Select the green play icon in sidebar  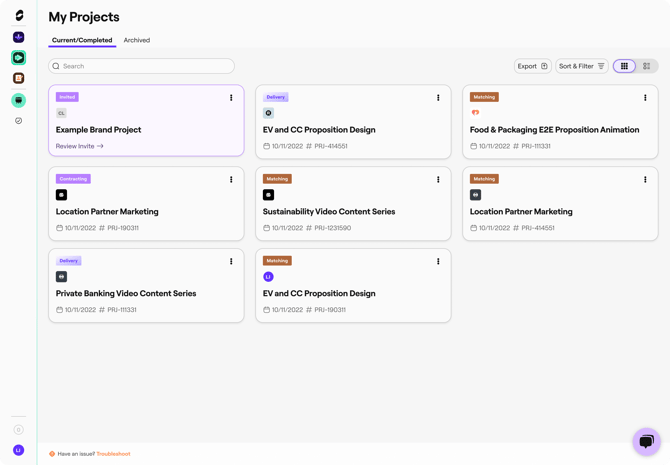point(18,58)
